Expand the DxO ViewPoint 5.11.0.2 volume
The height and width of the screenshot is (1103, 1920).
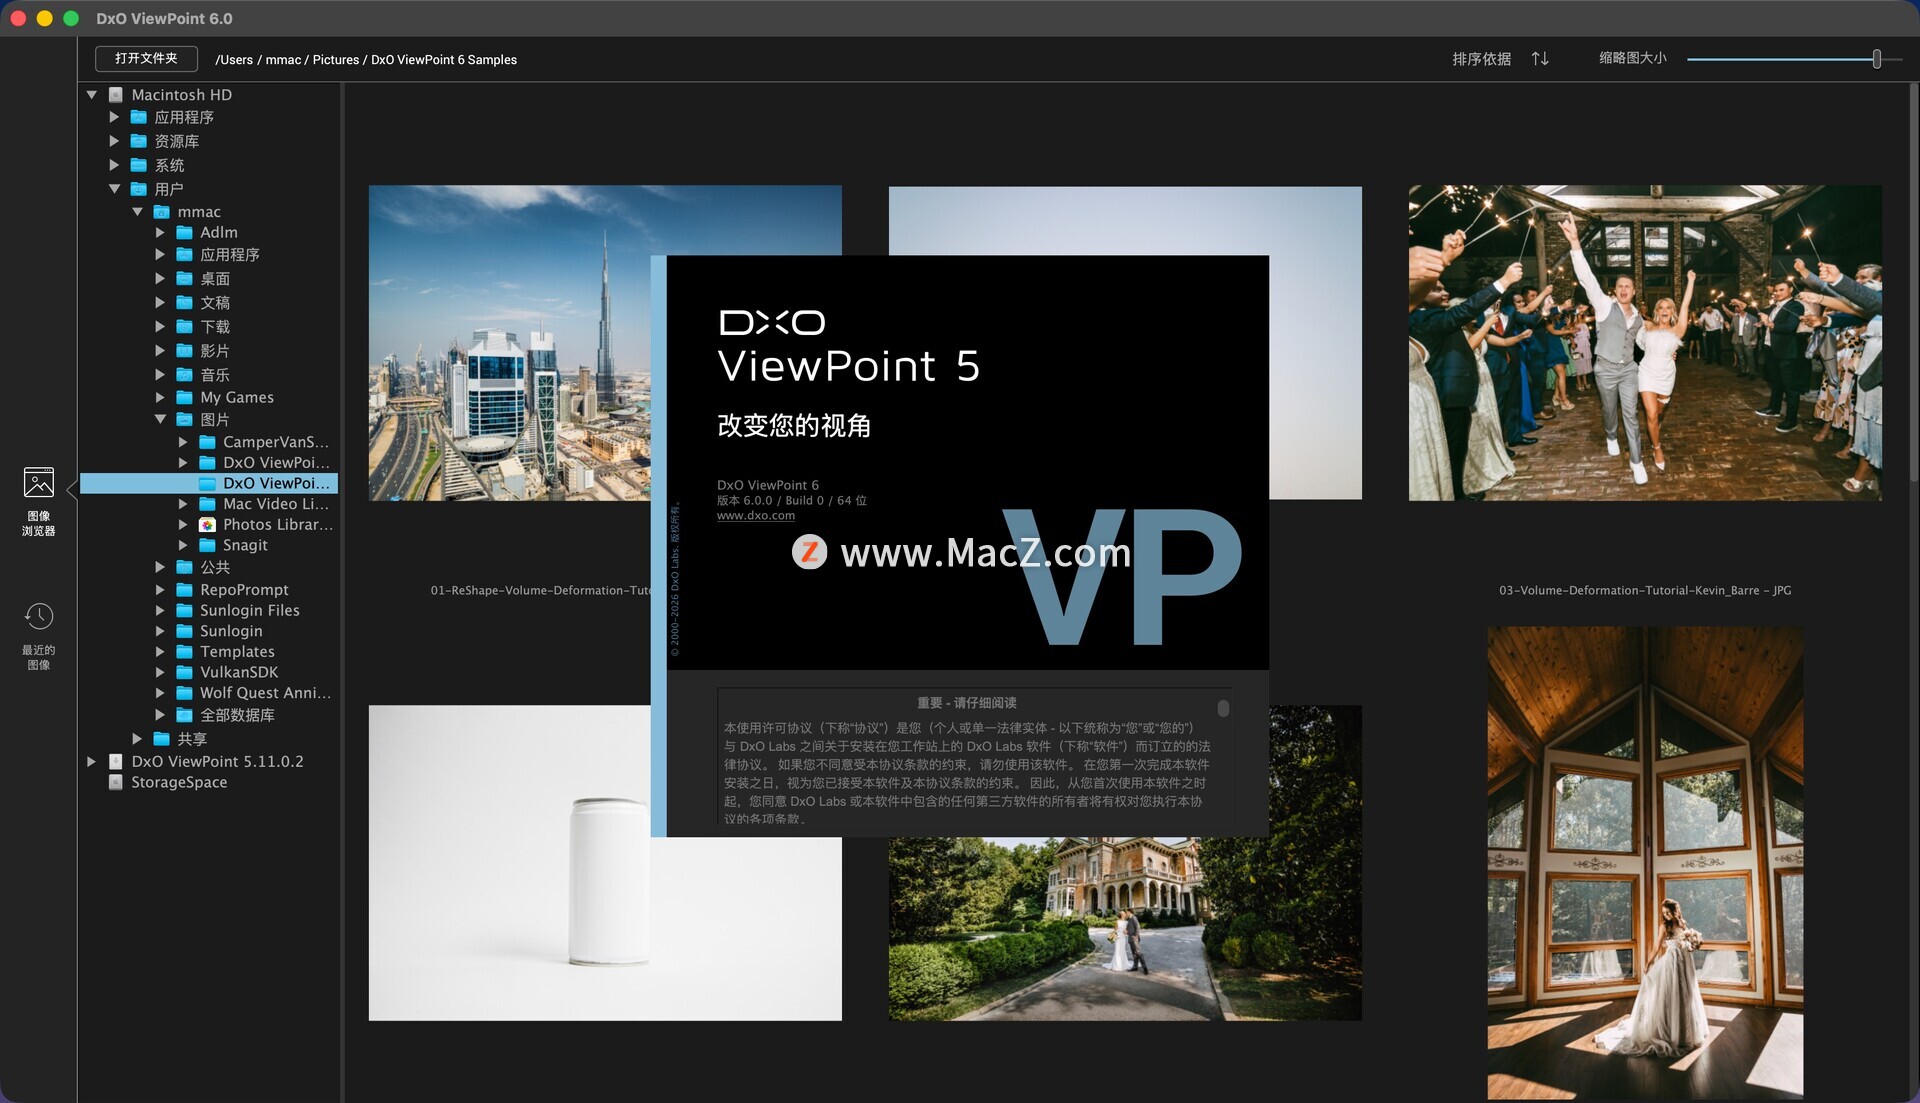[x=92, y=761]
